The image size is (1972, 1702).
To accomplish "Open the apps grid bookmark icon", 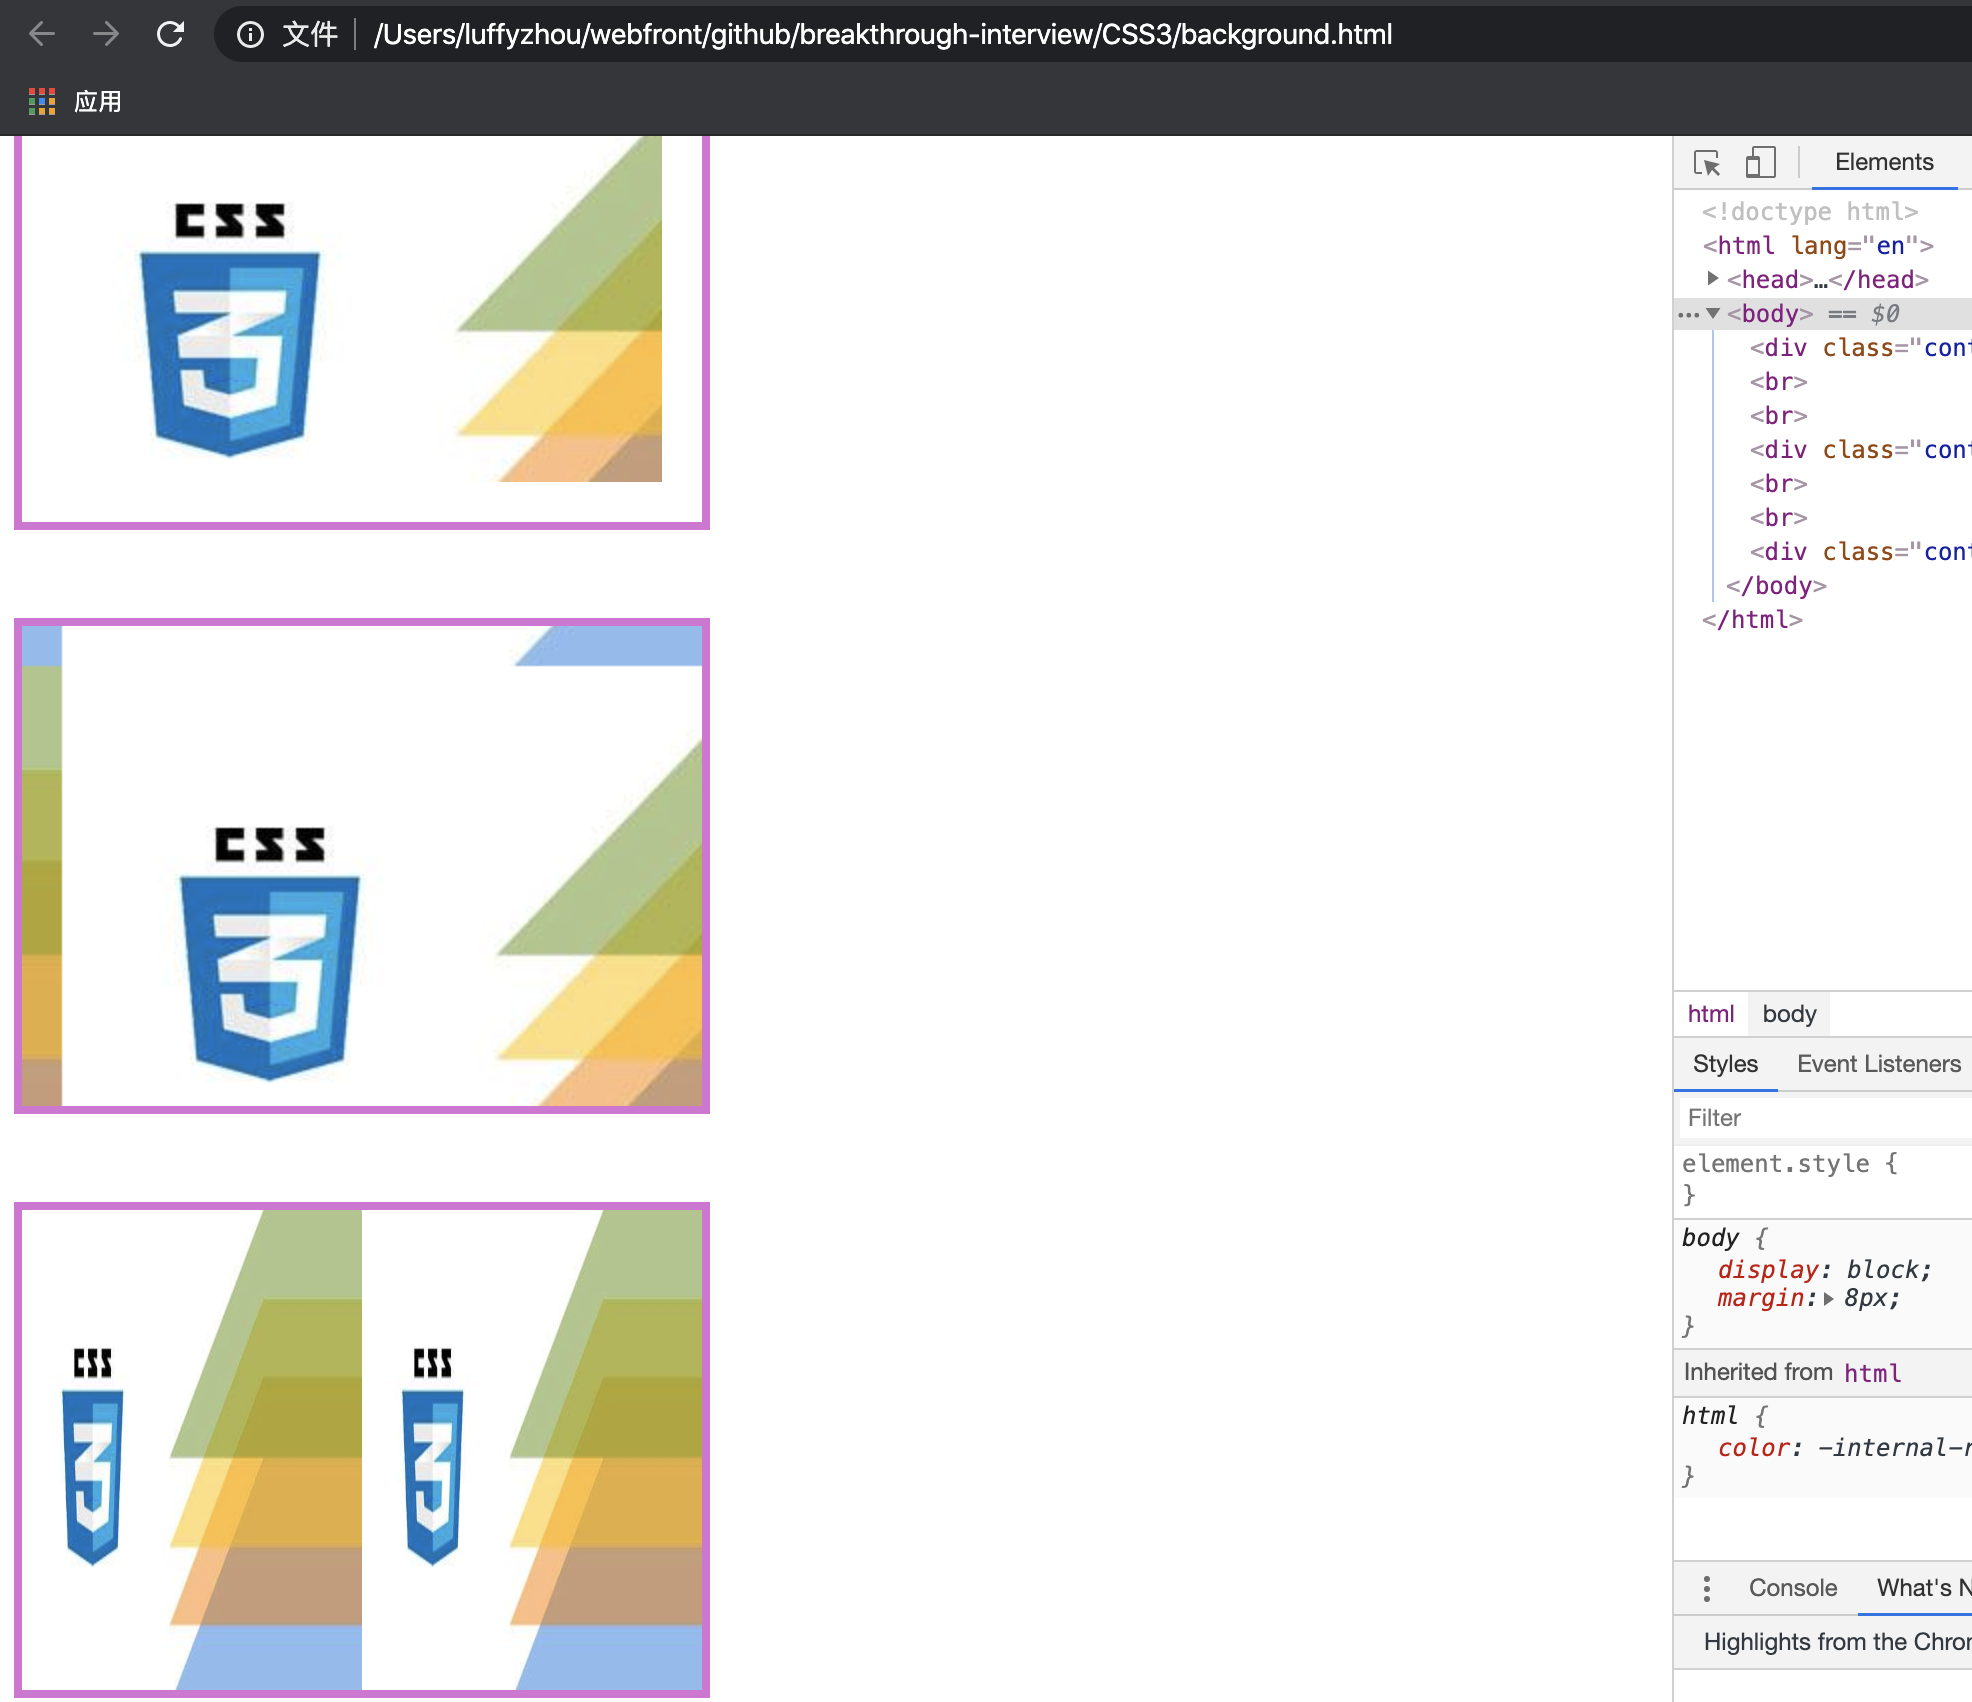I will 42,101.
